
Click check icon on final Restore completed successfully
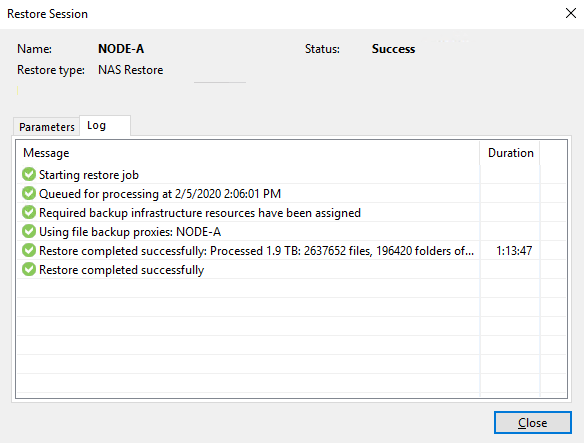(29, 269)
